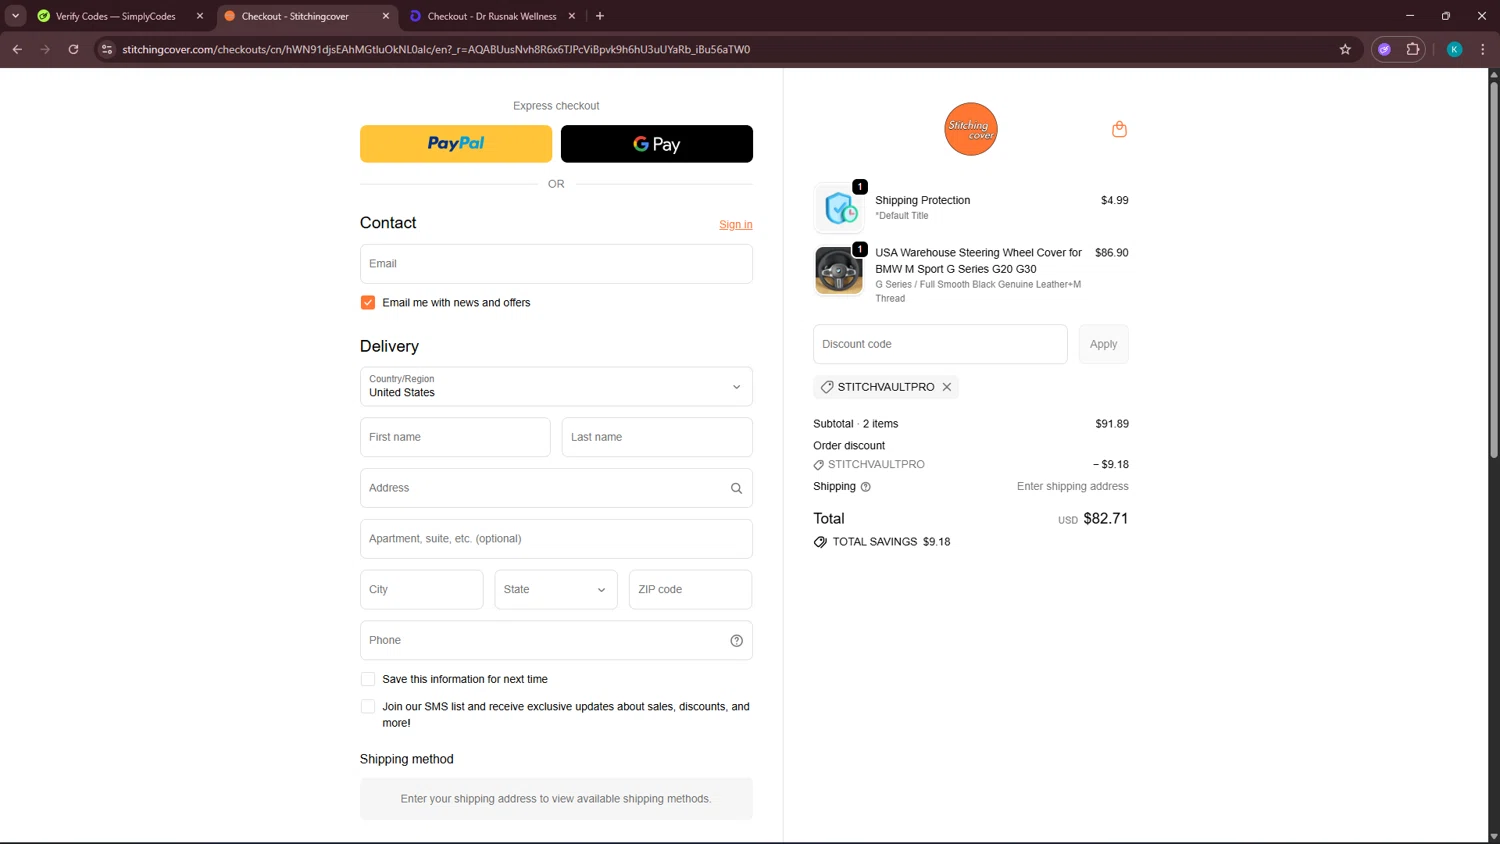Screen dimensions: 1500x844
Task: Open the browser extensions puzzle icon
Action: pos(1412,49)
